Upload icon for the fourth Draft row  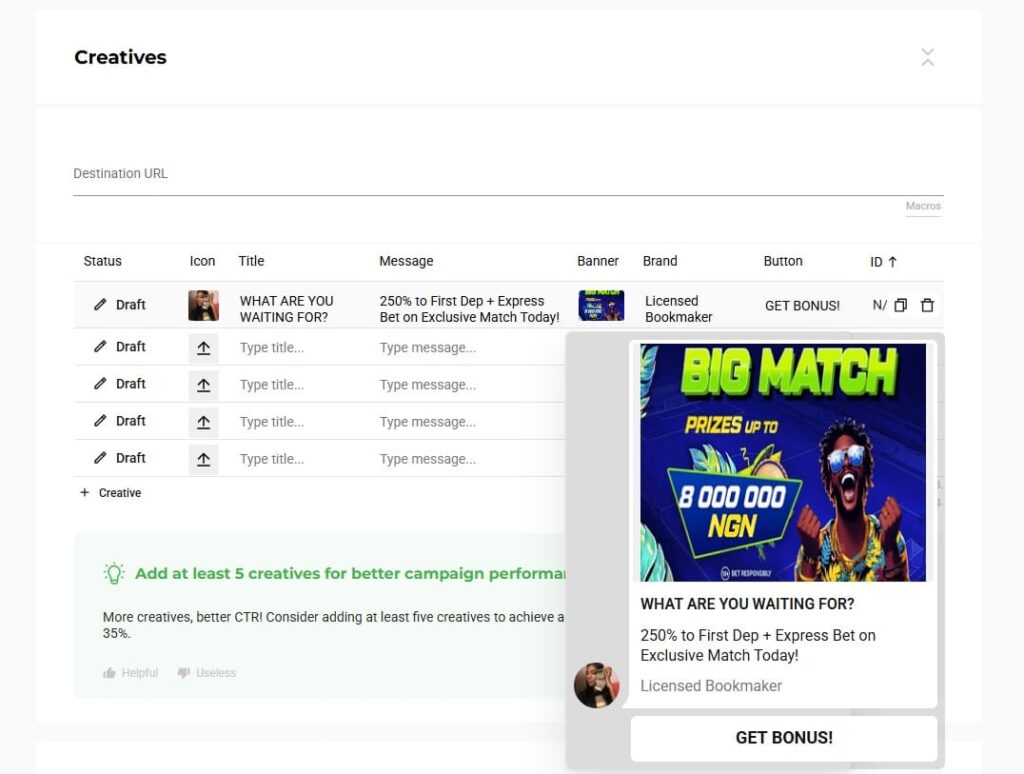[204, 422]
